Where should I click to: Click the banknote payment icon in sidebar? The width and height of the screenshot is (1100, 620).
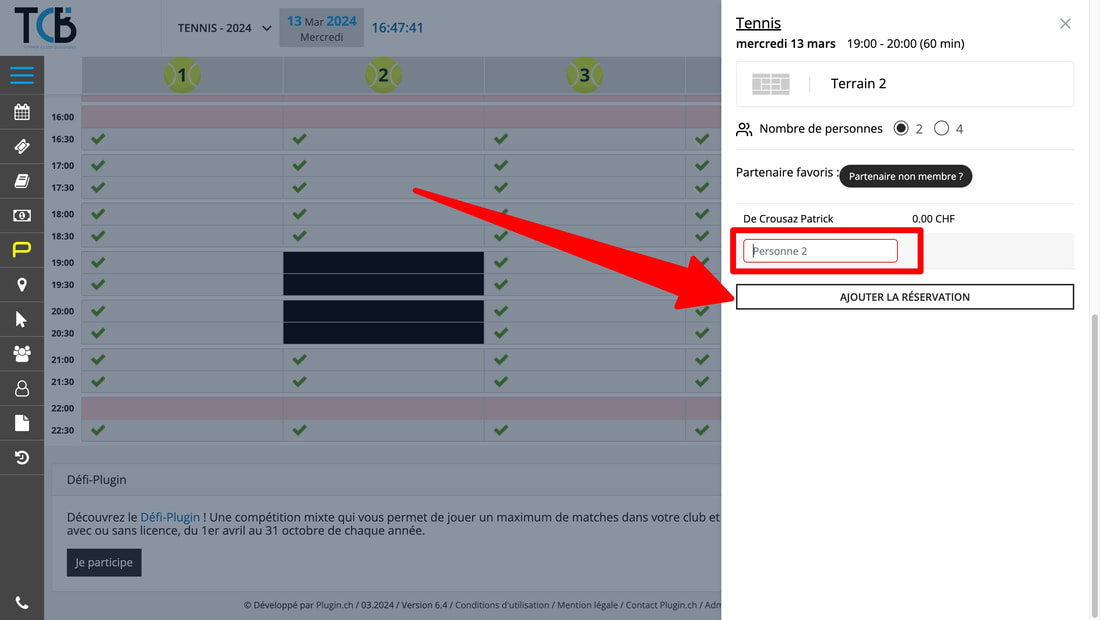coord(22,215)
